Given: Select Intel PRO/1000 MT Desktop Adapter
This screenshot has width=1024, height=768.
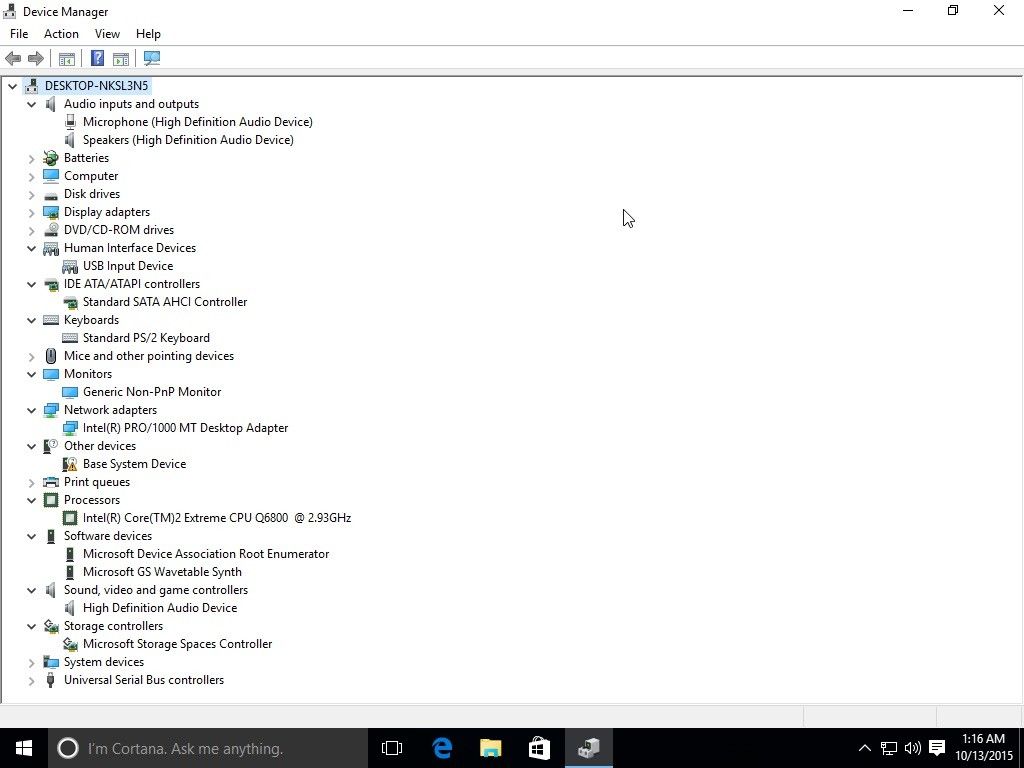Looking at the screenshot, I should [185, 428].
